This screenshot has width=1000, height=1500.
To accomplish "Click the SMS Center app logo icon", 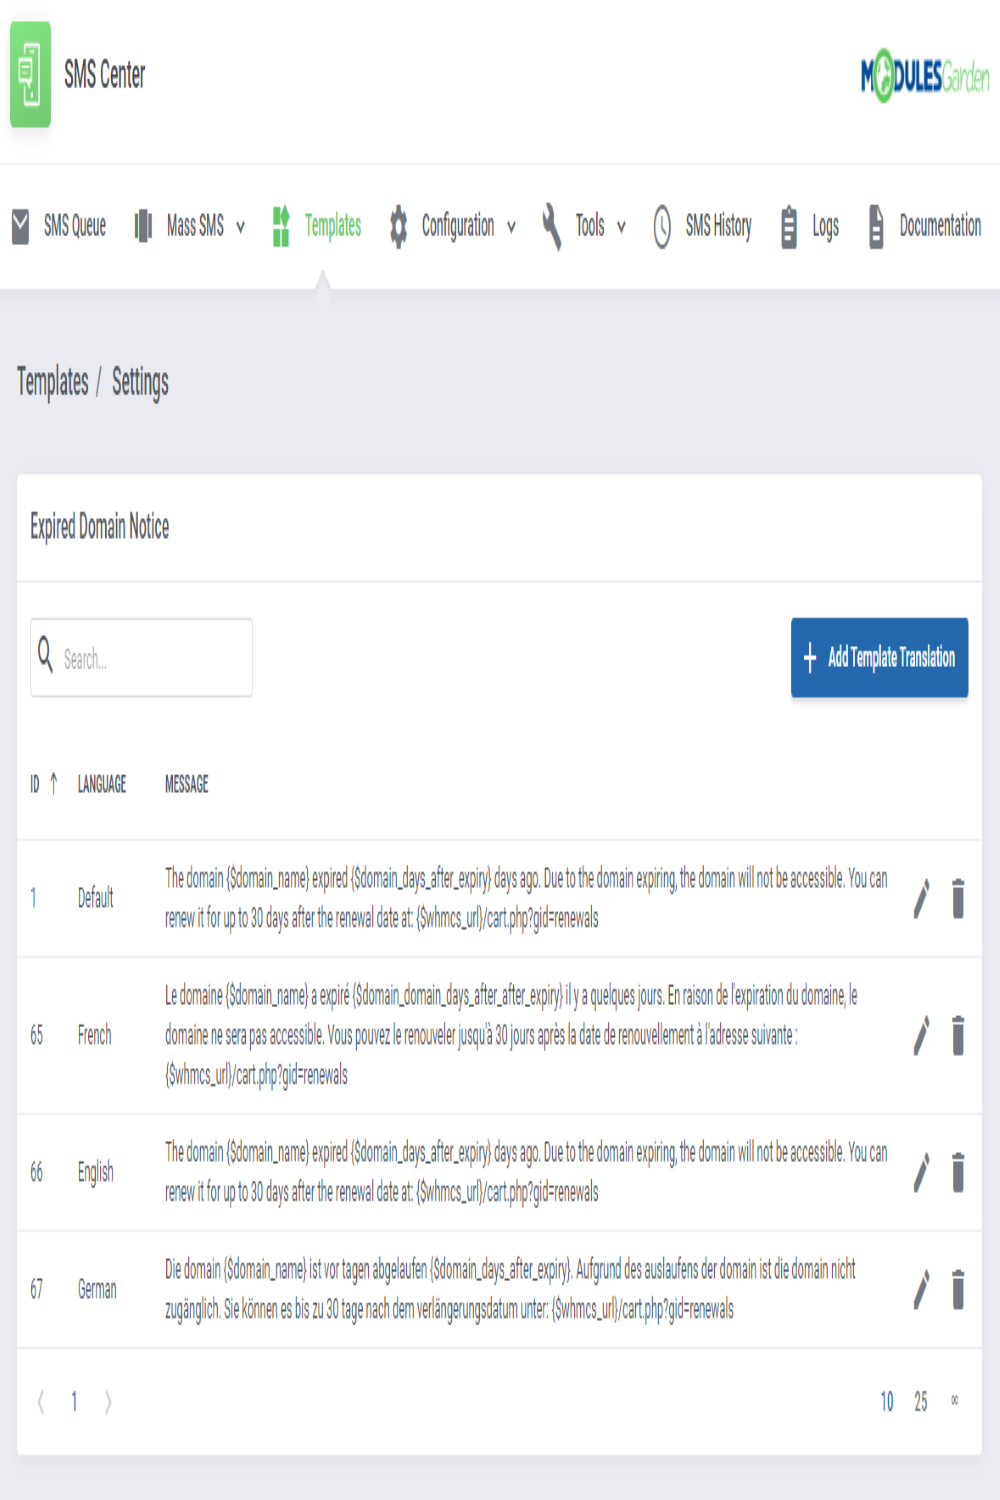I will 30,75.
